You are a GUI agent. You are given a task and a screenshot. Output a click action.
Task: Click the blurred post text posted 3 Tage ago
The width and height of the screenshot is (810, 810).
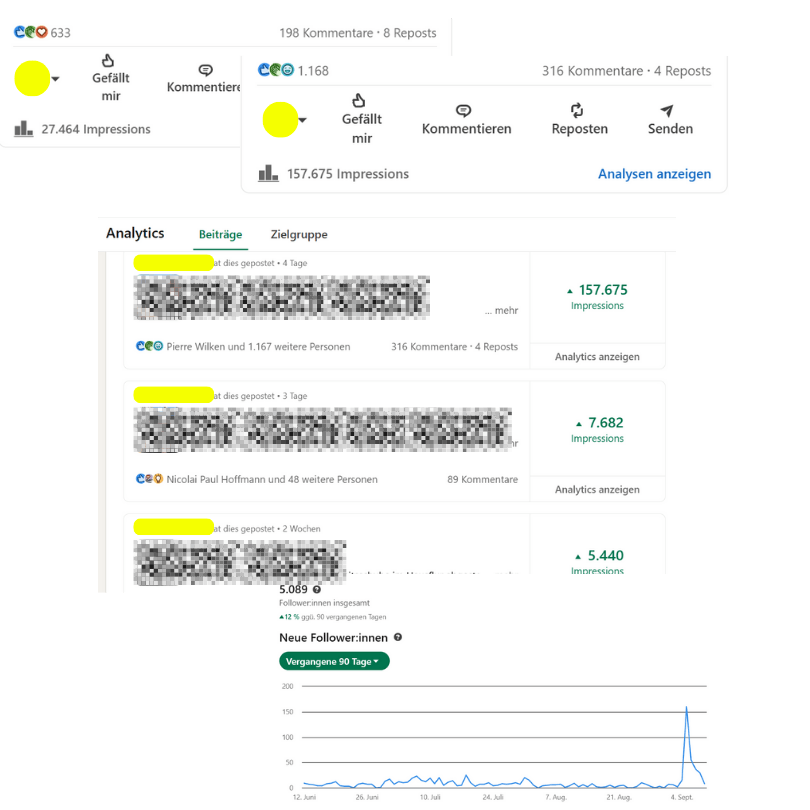(323, 430)
